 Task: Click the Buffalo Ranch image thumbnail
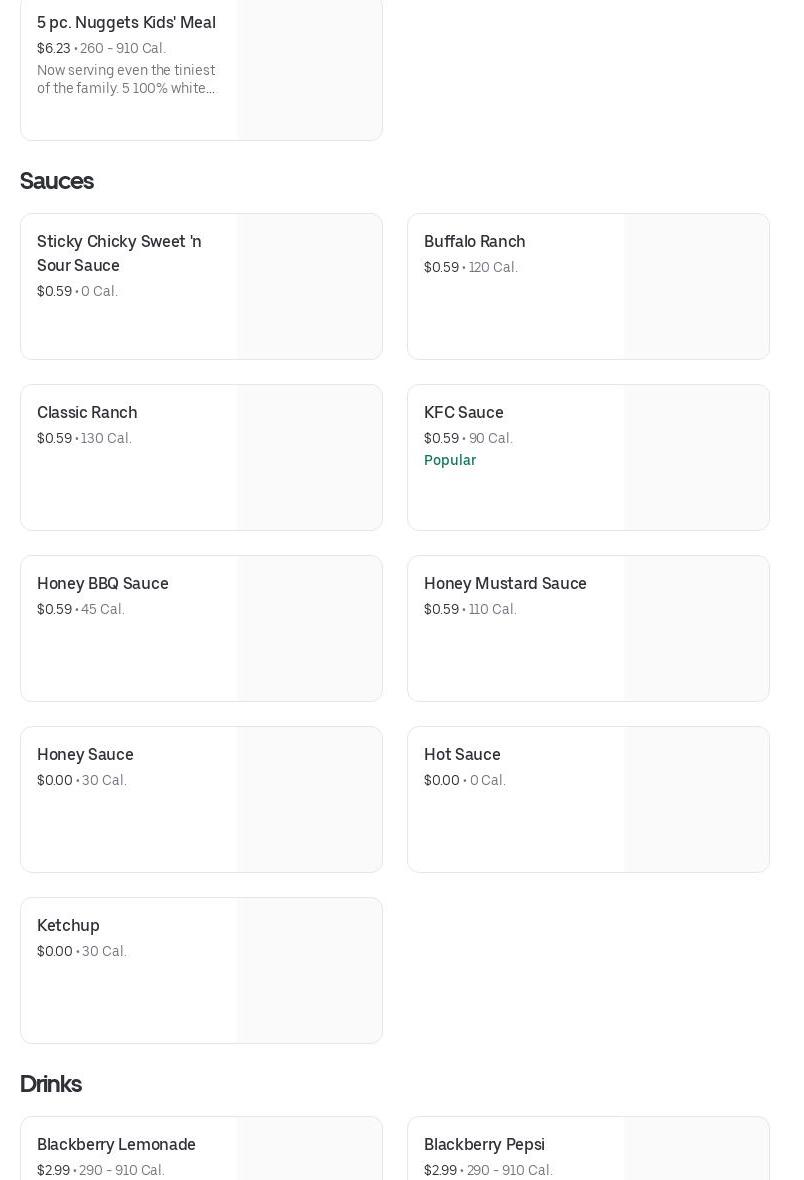[696, 286]
